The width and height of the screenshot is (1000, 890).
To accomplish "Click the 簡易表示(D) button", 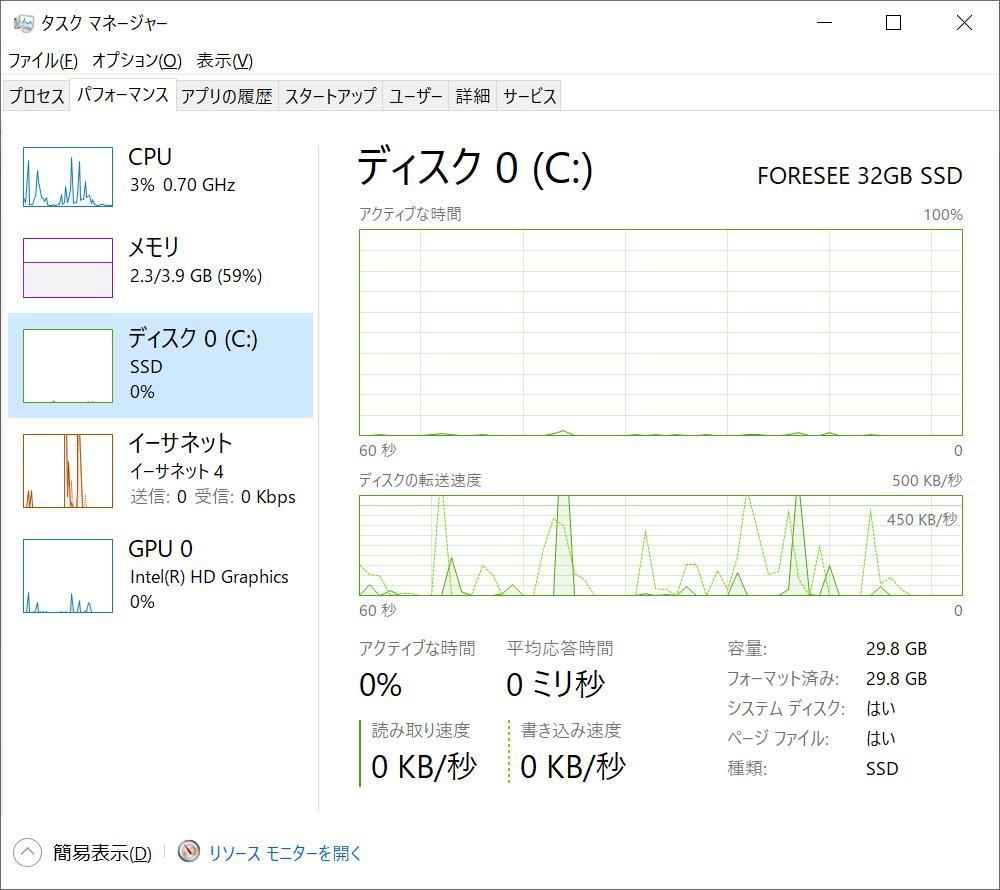I will tap(102, 853).
